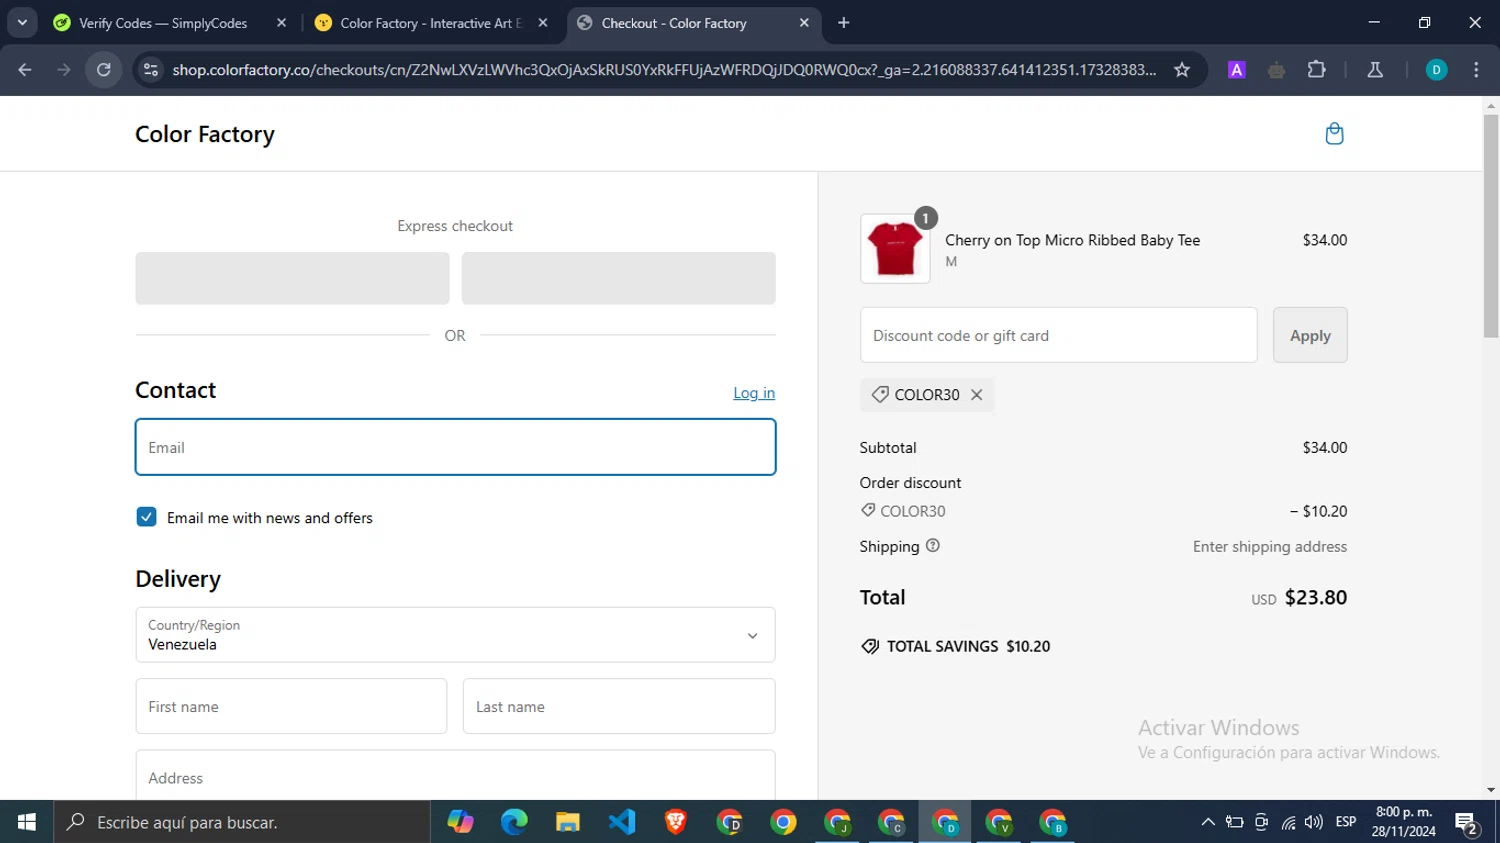Remove the COLOR30 discount code tag
The height and width of the screenshot is (843, 1500).
tap(977, 395)
